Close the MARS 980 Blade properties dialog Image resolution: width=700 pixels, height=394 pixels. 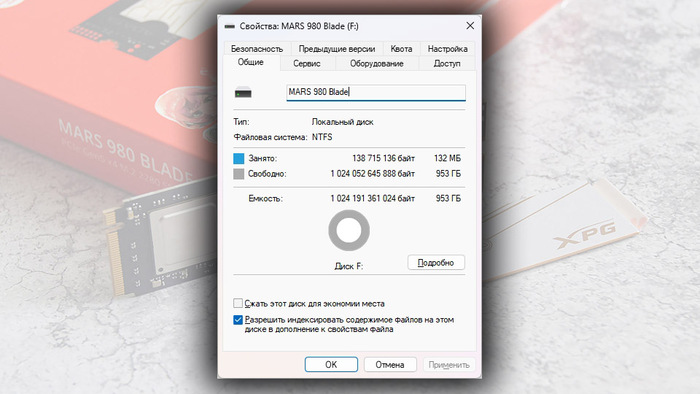click(x=470, y=26)
